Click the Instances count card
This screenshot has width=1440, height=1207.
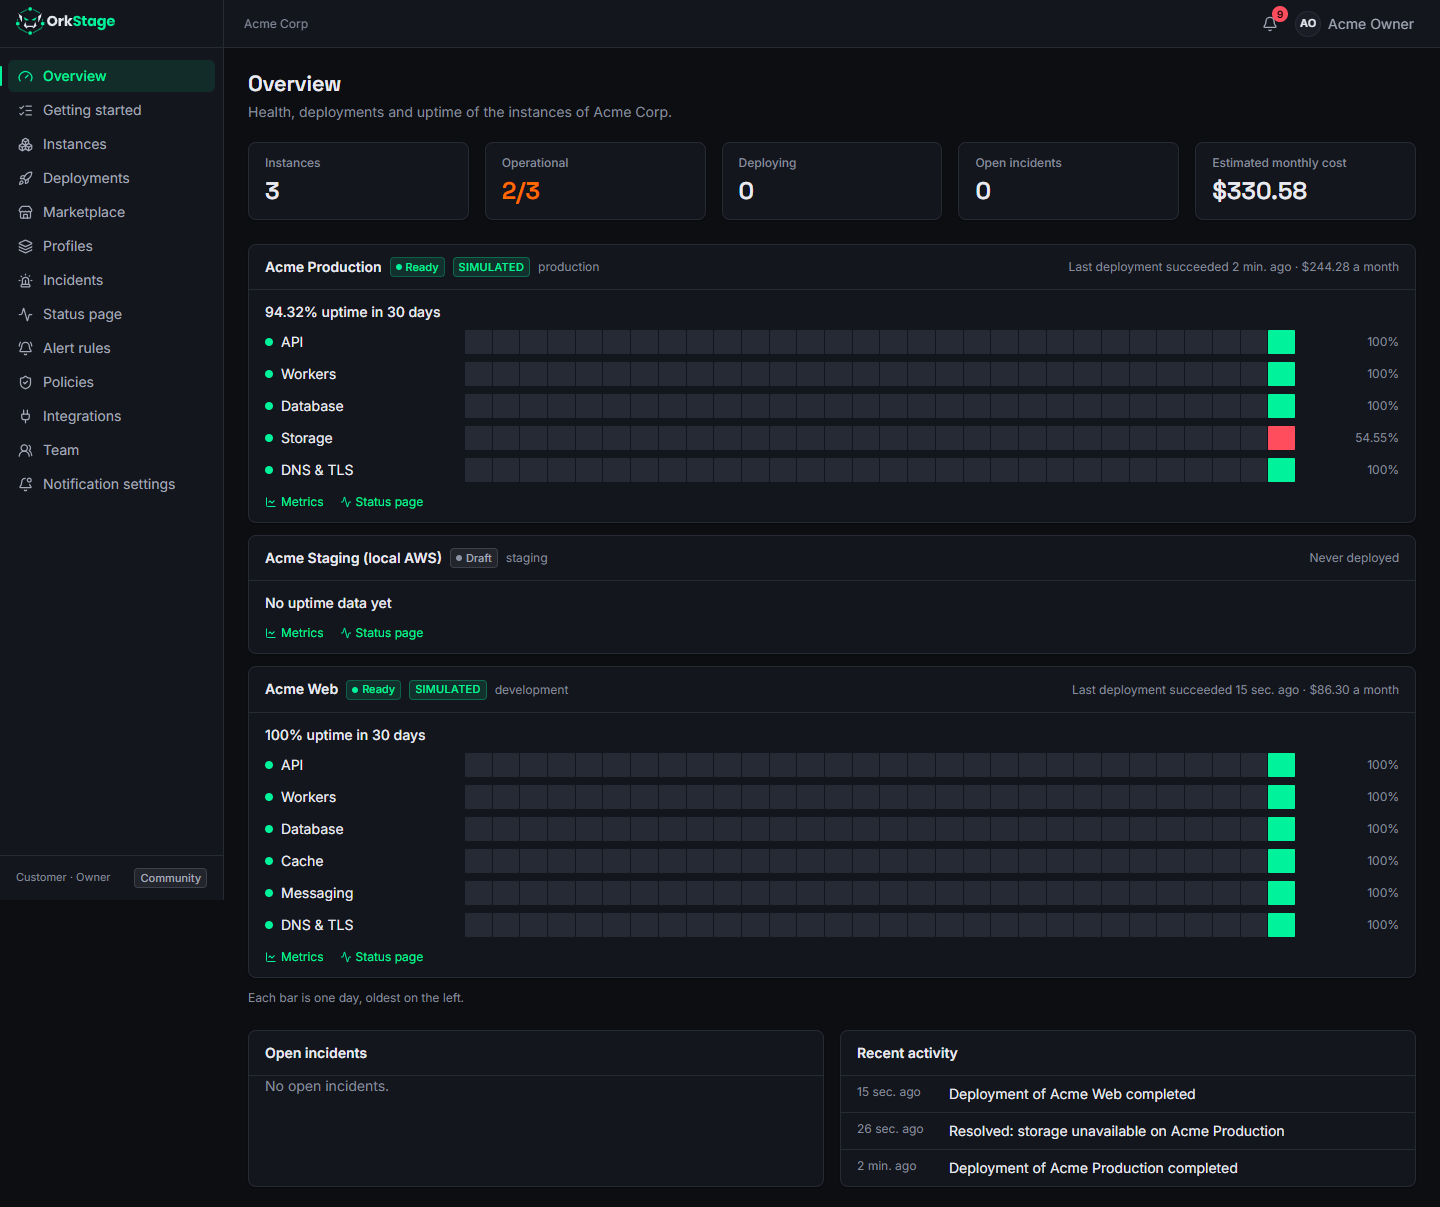pos(358,181)
